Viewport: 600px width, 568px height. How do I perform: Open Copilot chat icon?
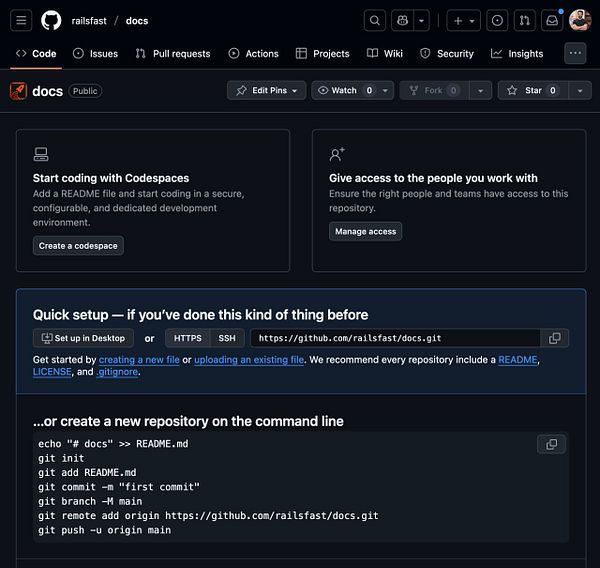(402, 20)
